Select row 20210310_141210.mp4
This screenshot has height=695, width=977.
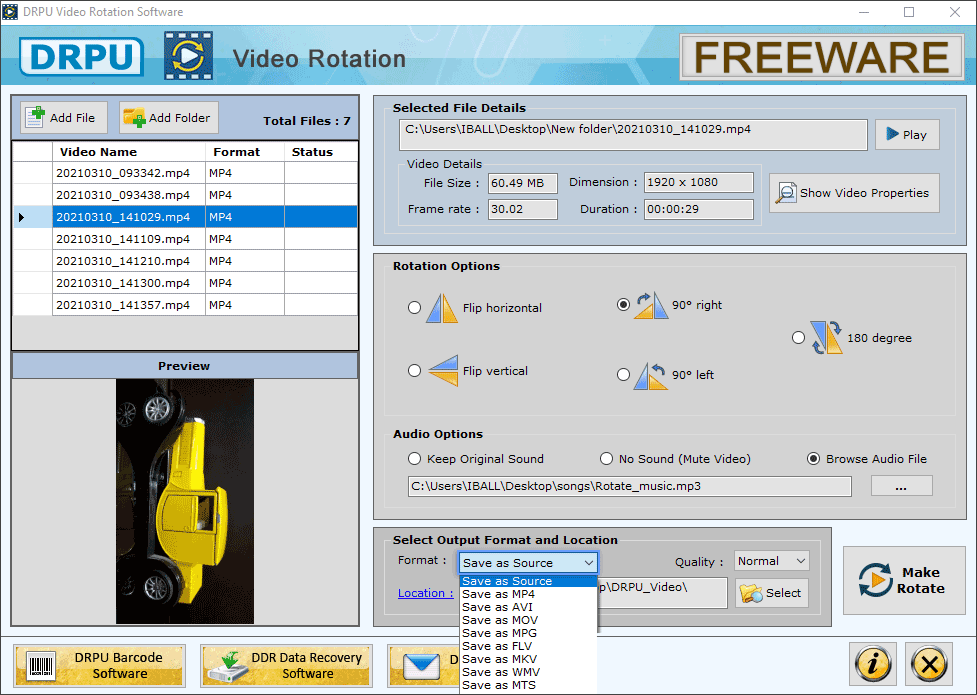[185, 261]
